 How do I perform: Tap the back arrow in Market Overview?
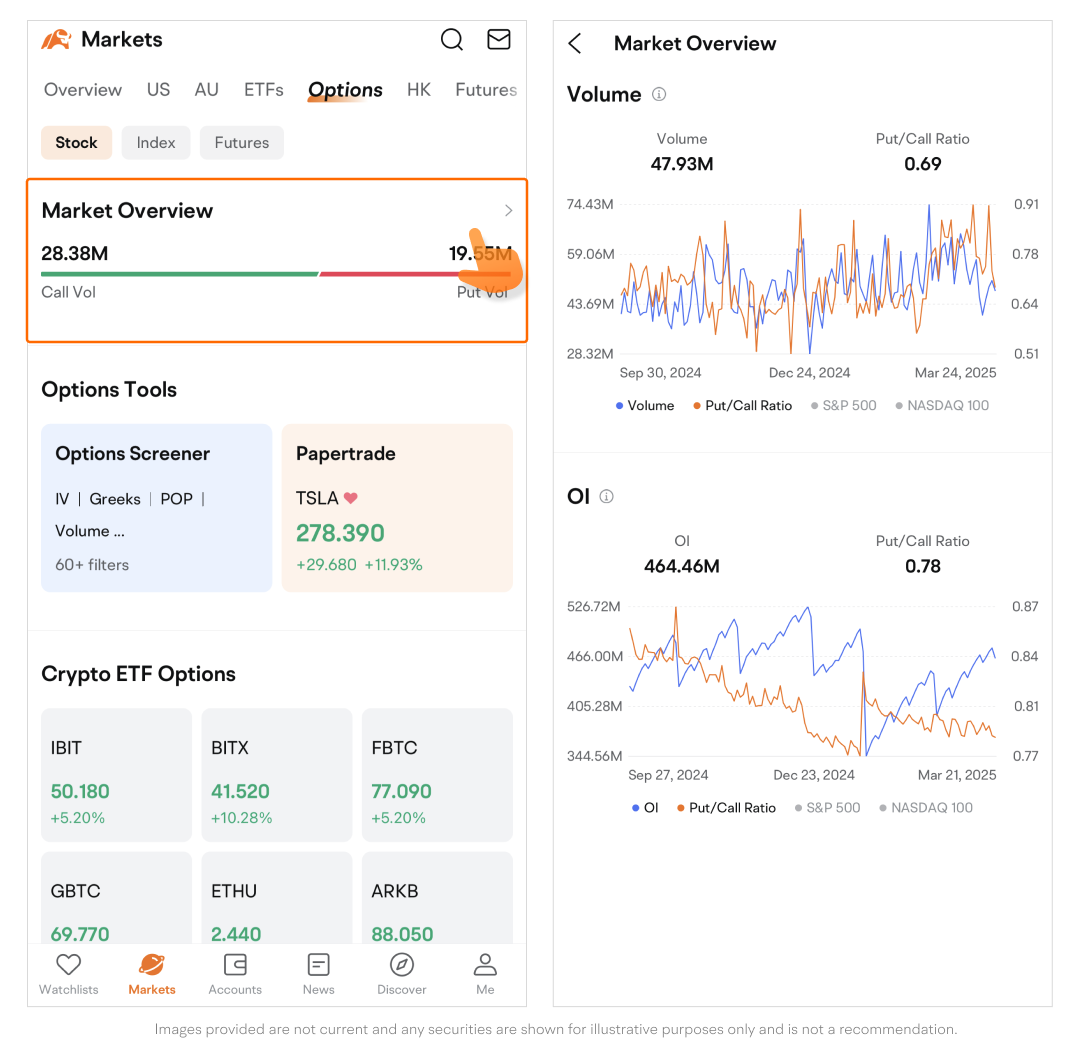(574, 43)
